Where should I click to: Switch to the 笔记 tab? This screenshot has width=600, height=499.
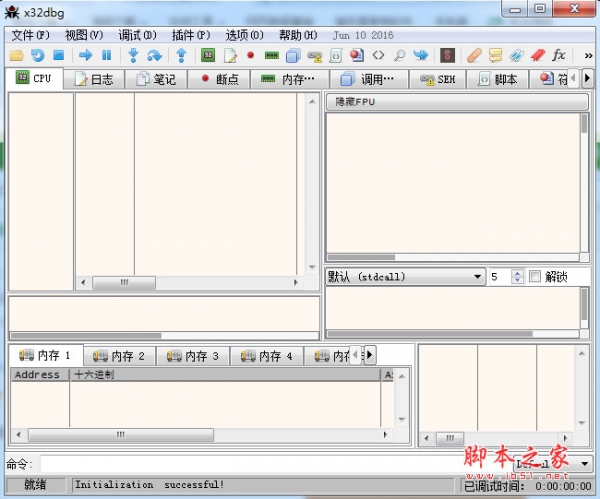pyautogui.click(x=156, y=79)
